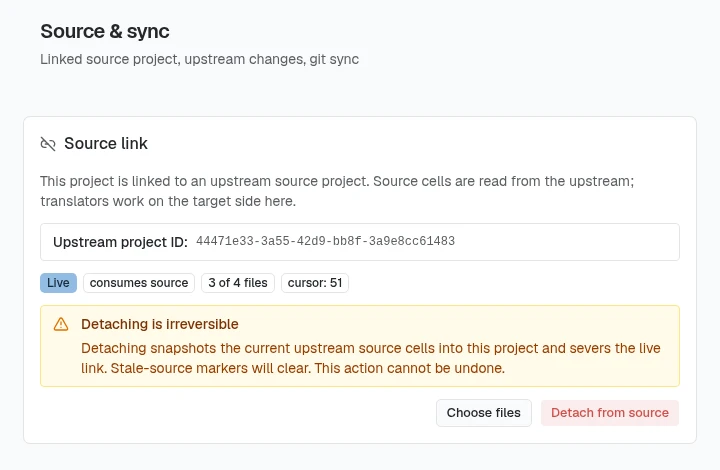
Task: Click the unlink icon beside Source link
Action: point(48,144)
